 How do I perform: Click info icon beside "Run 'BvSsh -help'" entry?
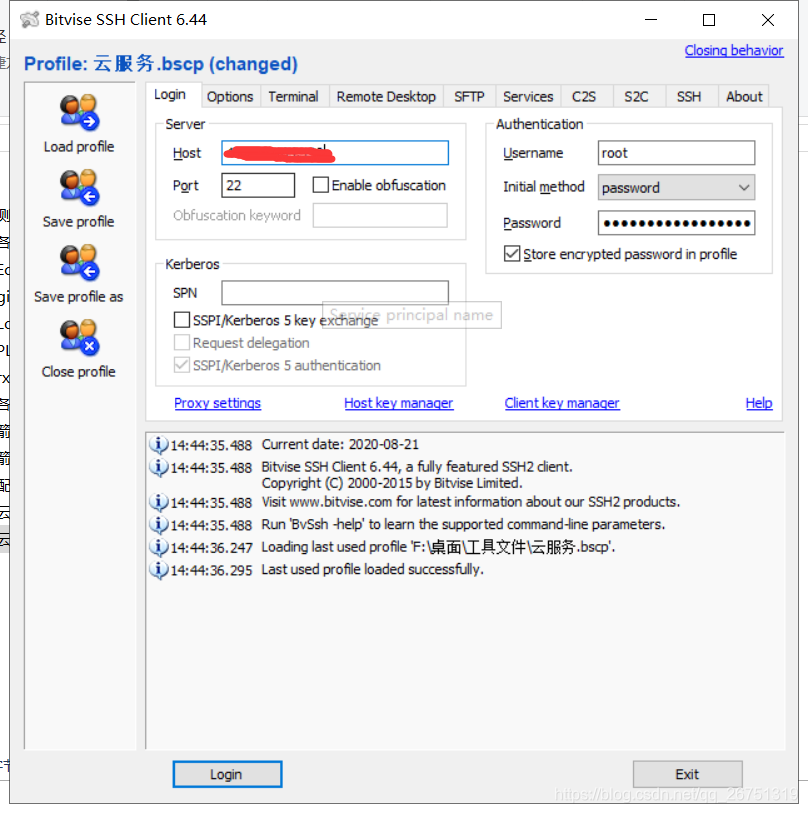point(159,525)
